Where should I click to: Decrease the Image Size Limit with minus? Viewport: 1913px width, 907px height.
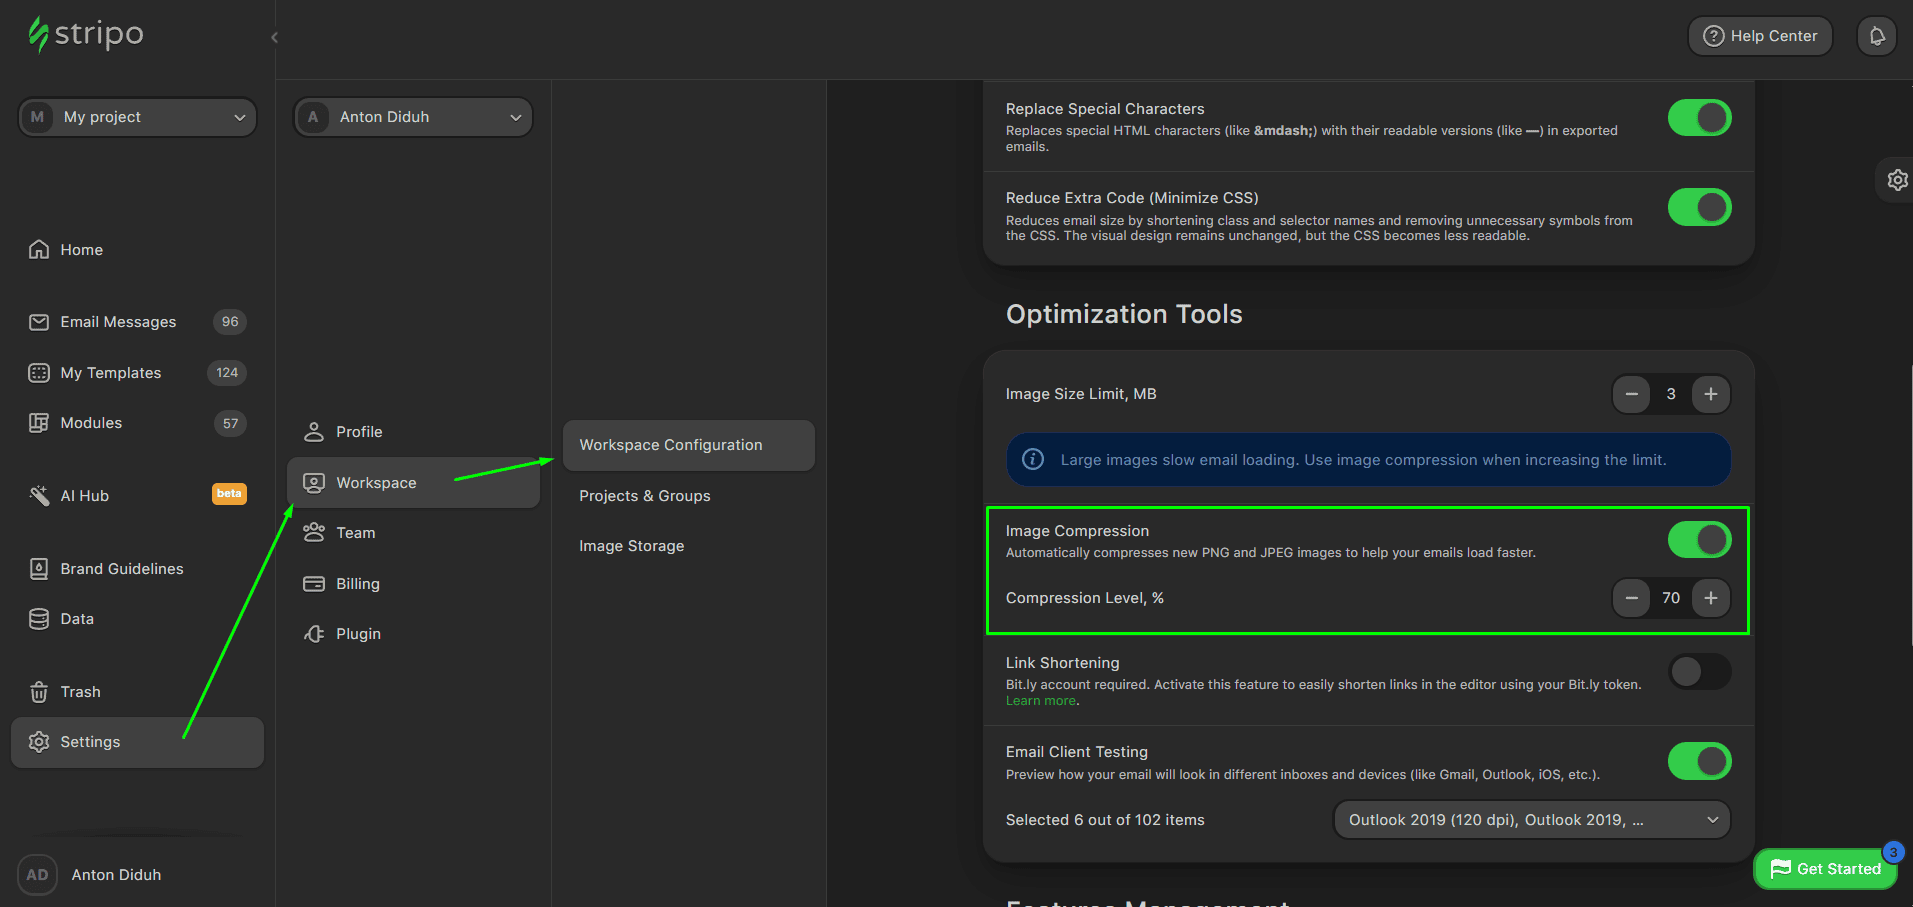(x=1631, y=394)
